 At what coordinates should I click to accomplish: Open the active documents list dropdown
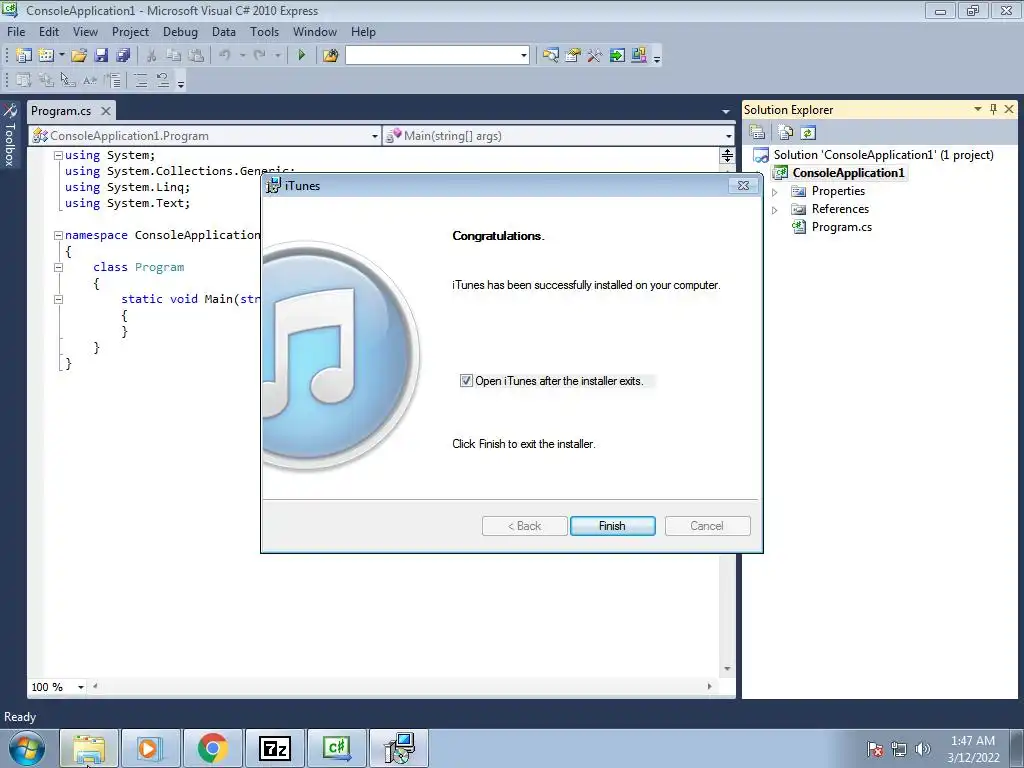[x=726, y=112]
